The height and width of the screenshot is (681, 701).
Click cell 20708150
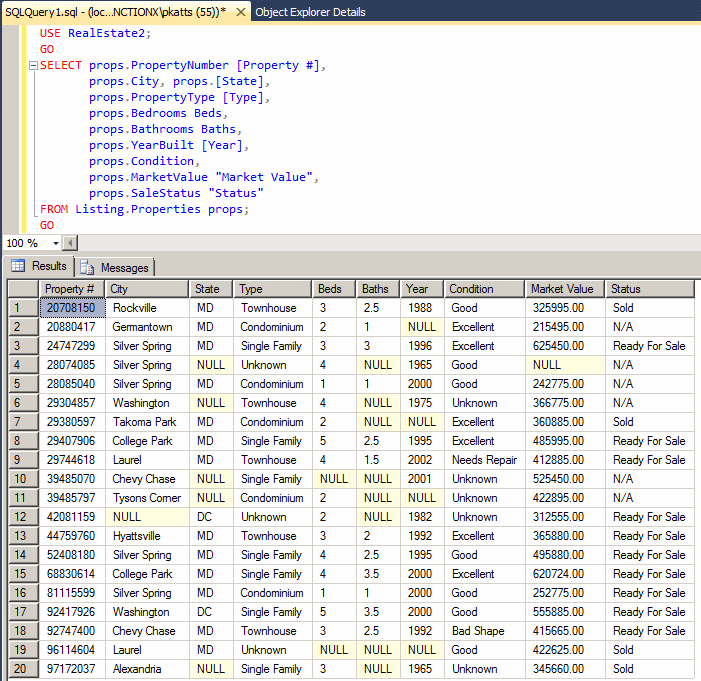(72, 308)
